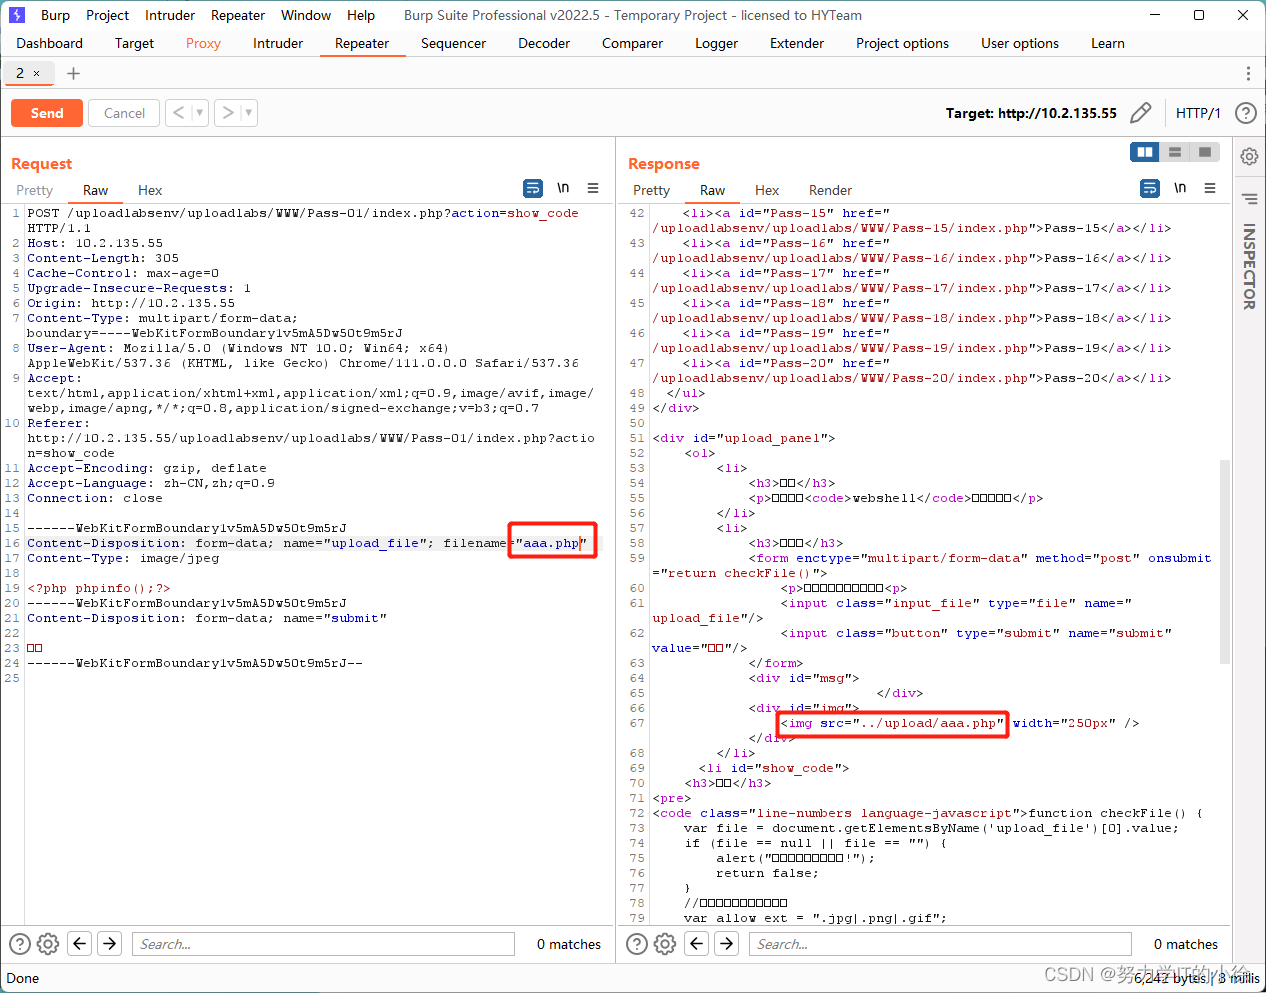Click the Response panel vertical scrollbar
Image resolution: width=1266 pixels, height=993 pixels.
1225,562
